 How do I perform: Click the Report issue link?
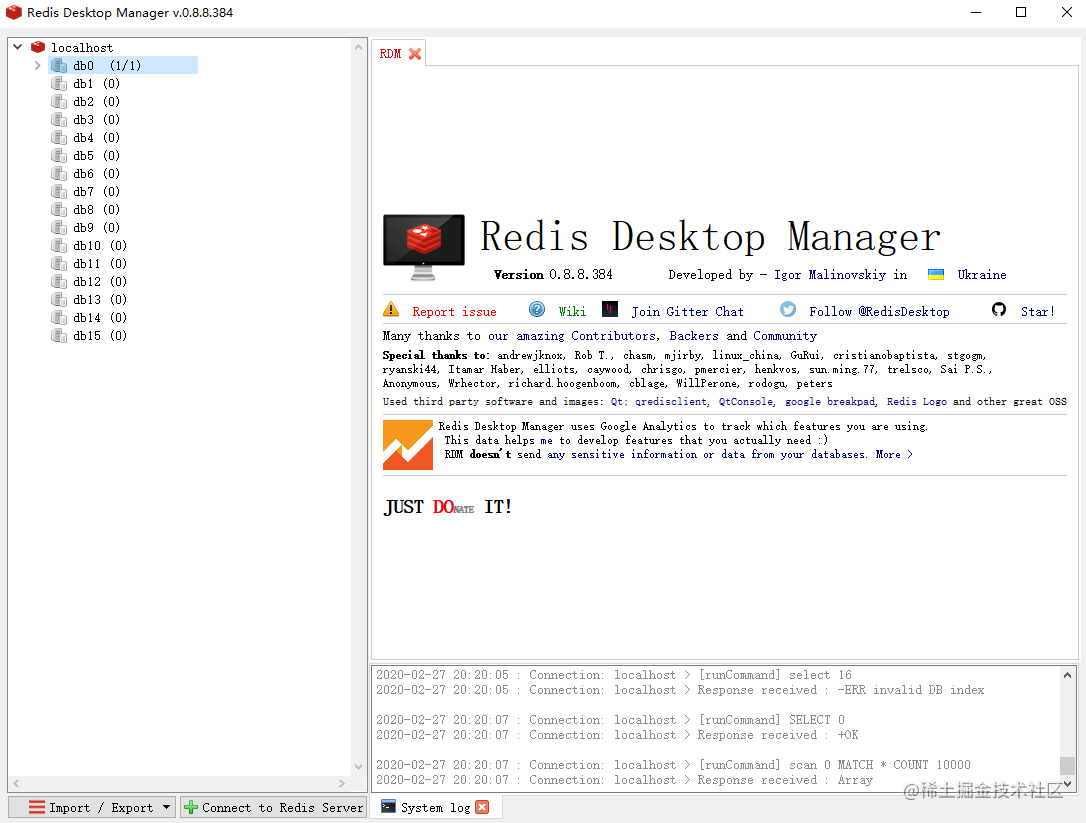[x=454, y=312]
